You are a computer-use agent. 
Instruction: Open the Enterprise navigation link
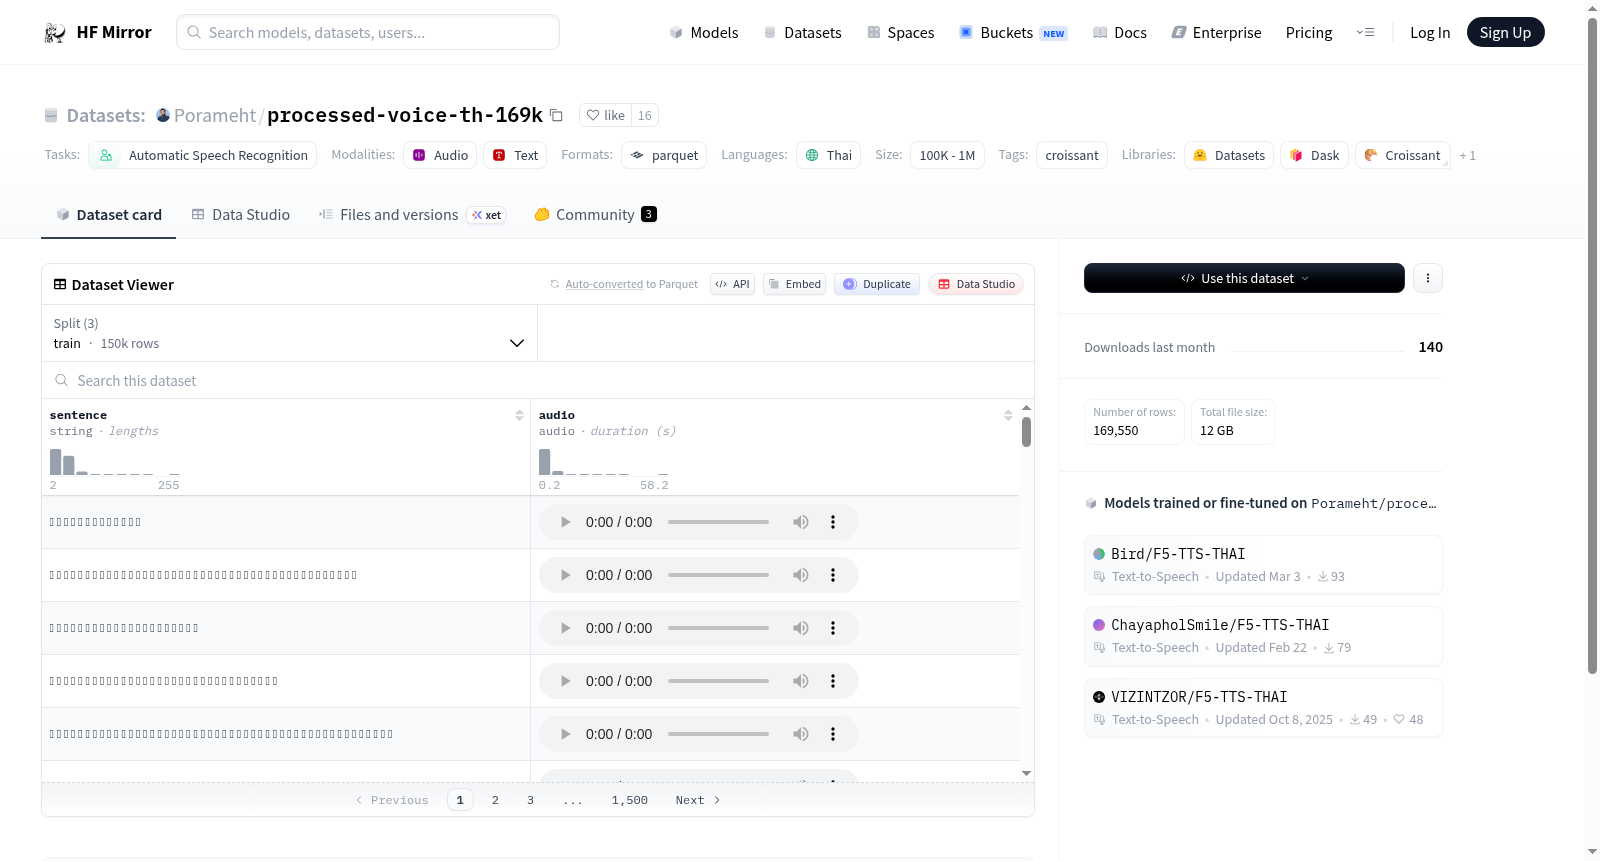click(x=1217, y=33)
